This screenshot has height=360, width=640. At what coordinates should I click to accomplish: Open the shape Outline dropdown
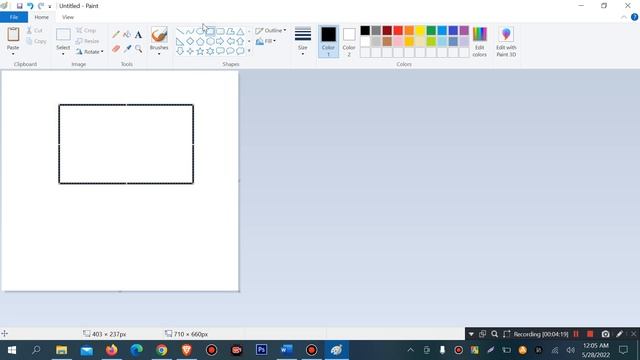(271, 31)
